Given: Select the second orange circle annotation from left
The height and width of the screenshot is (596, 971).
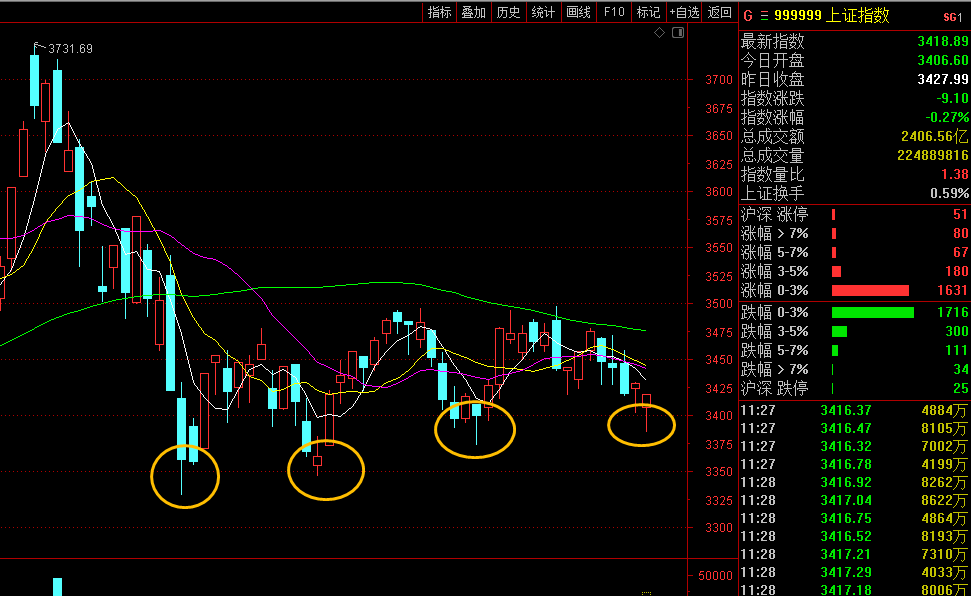Looking at the screenshot, I should click(x=326, y=469).
